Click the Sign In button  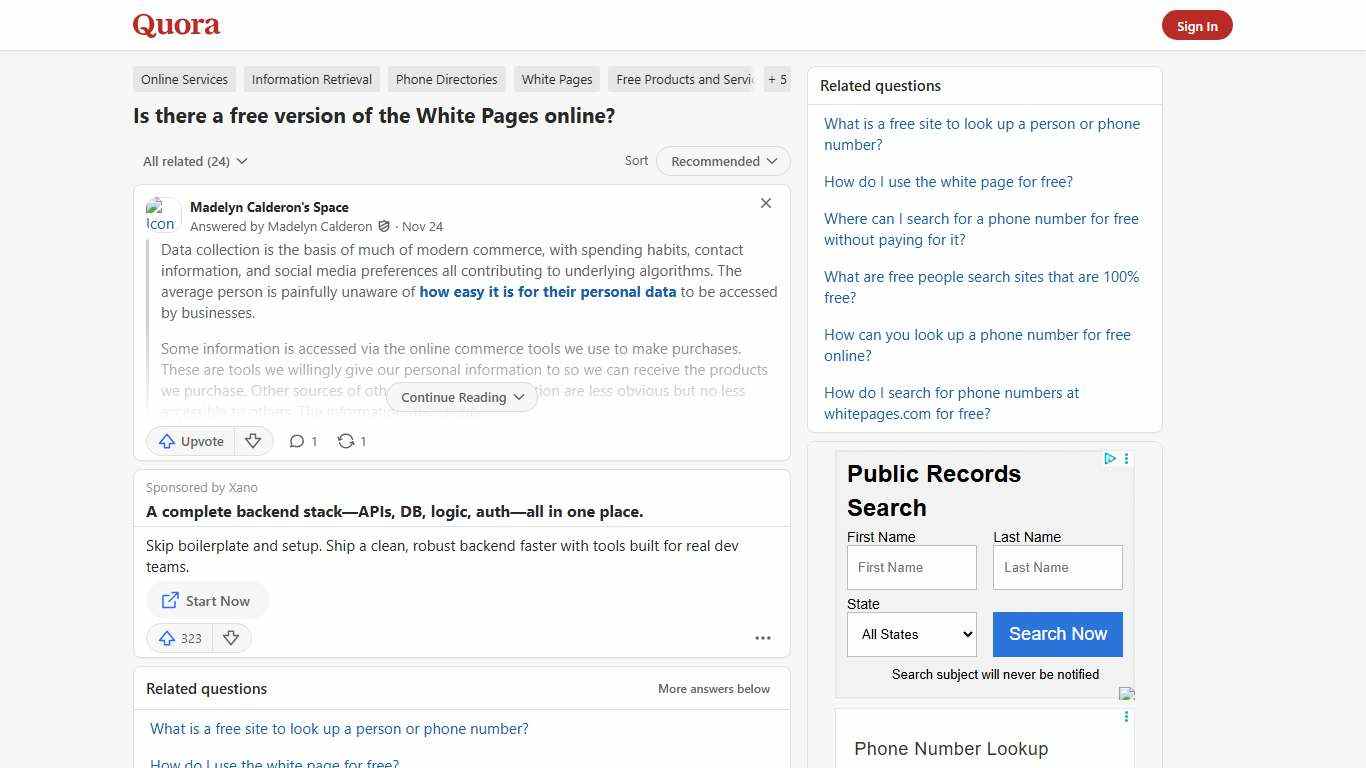pos(1197,25)
